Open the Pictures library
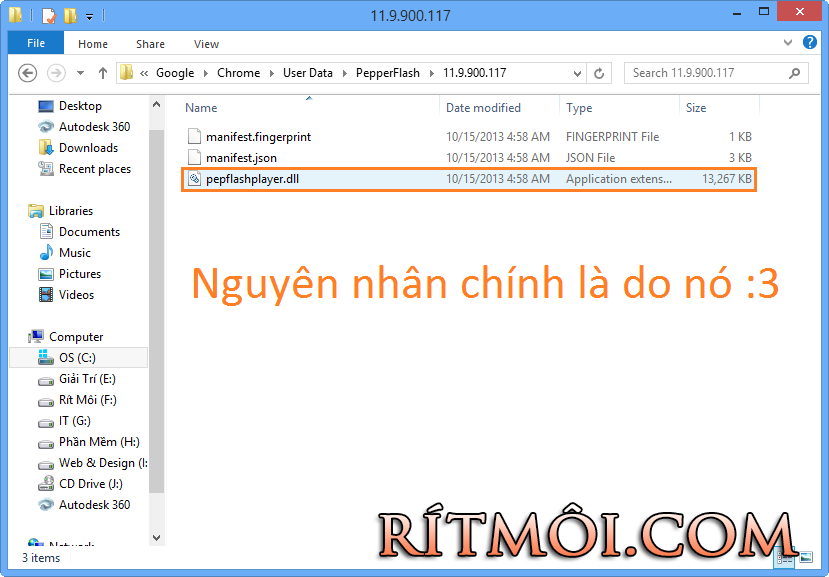Screen dimensions: 829x577 click(x=80, y=274)
